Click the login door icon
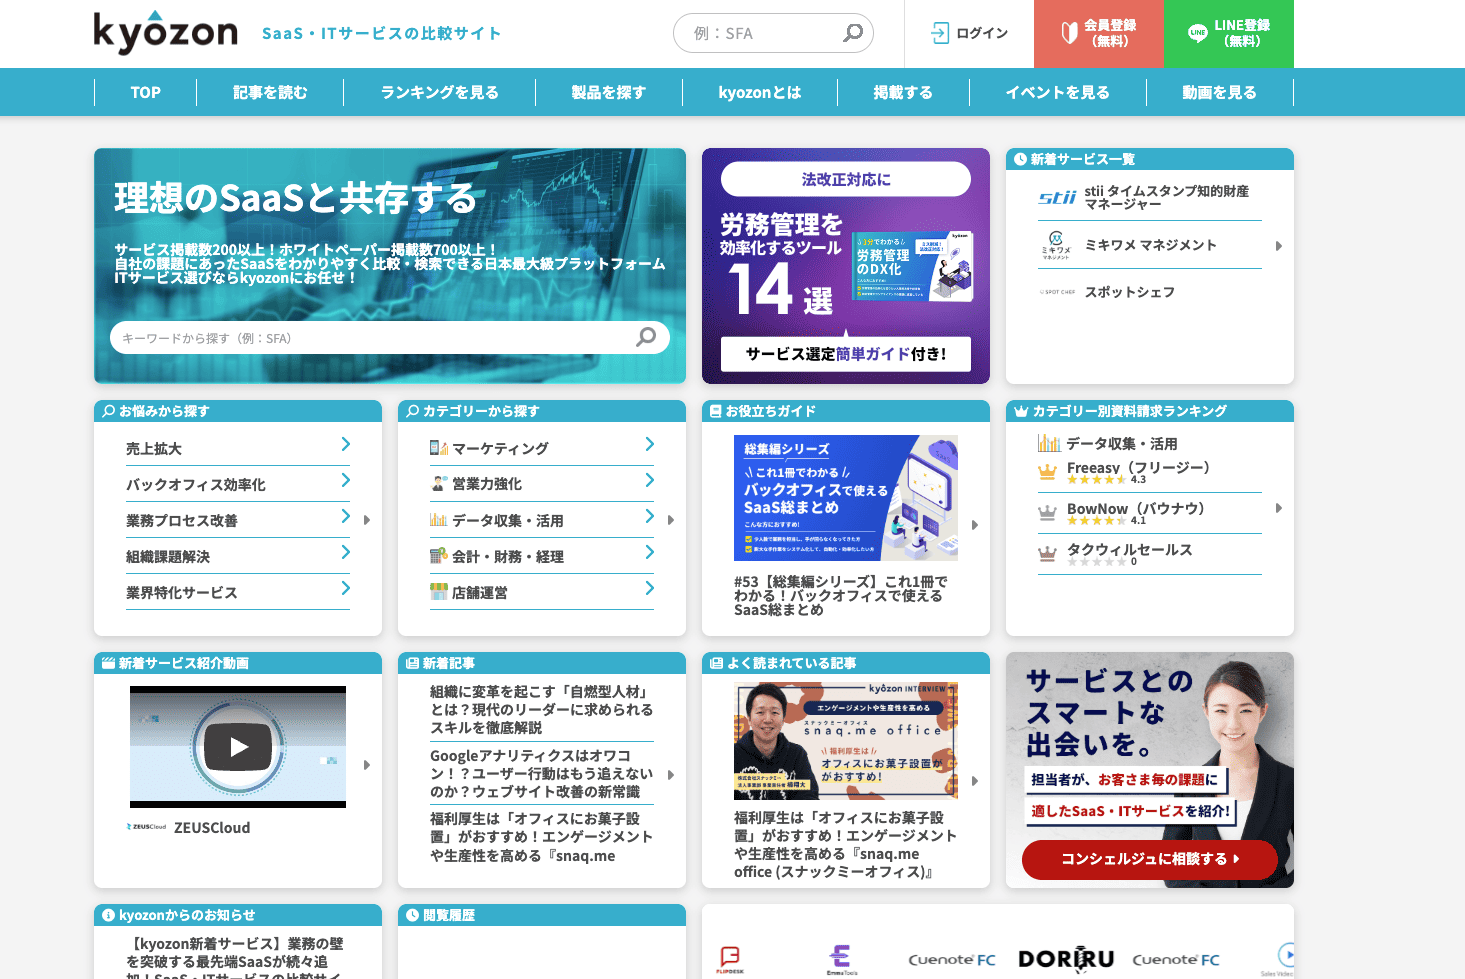1465x979 pixels. (940, 33)
